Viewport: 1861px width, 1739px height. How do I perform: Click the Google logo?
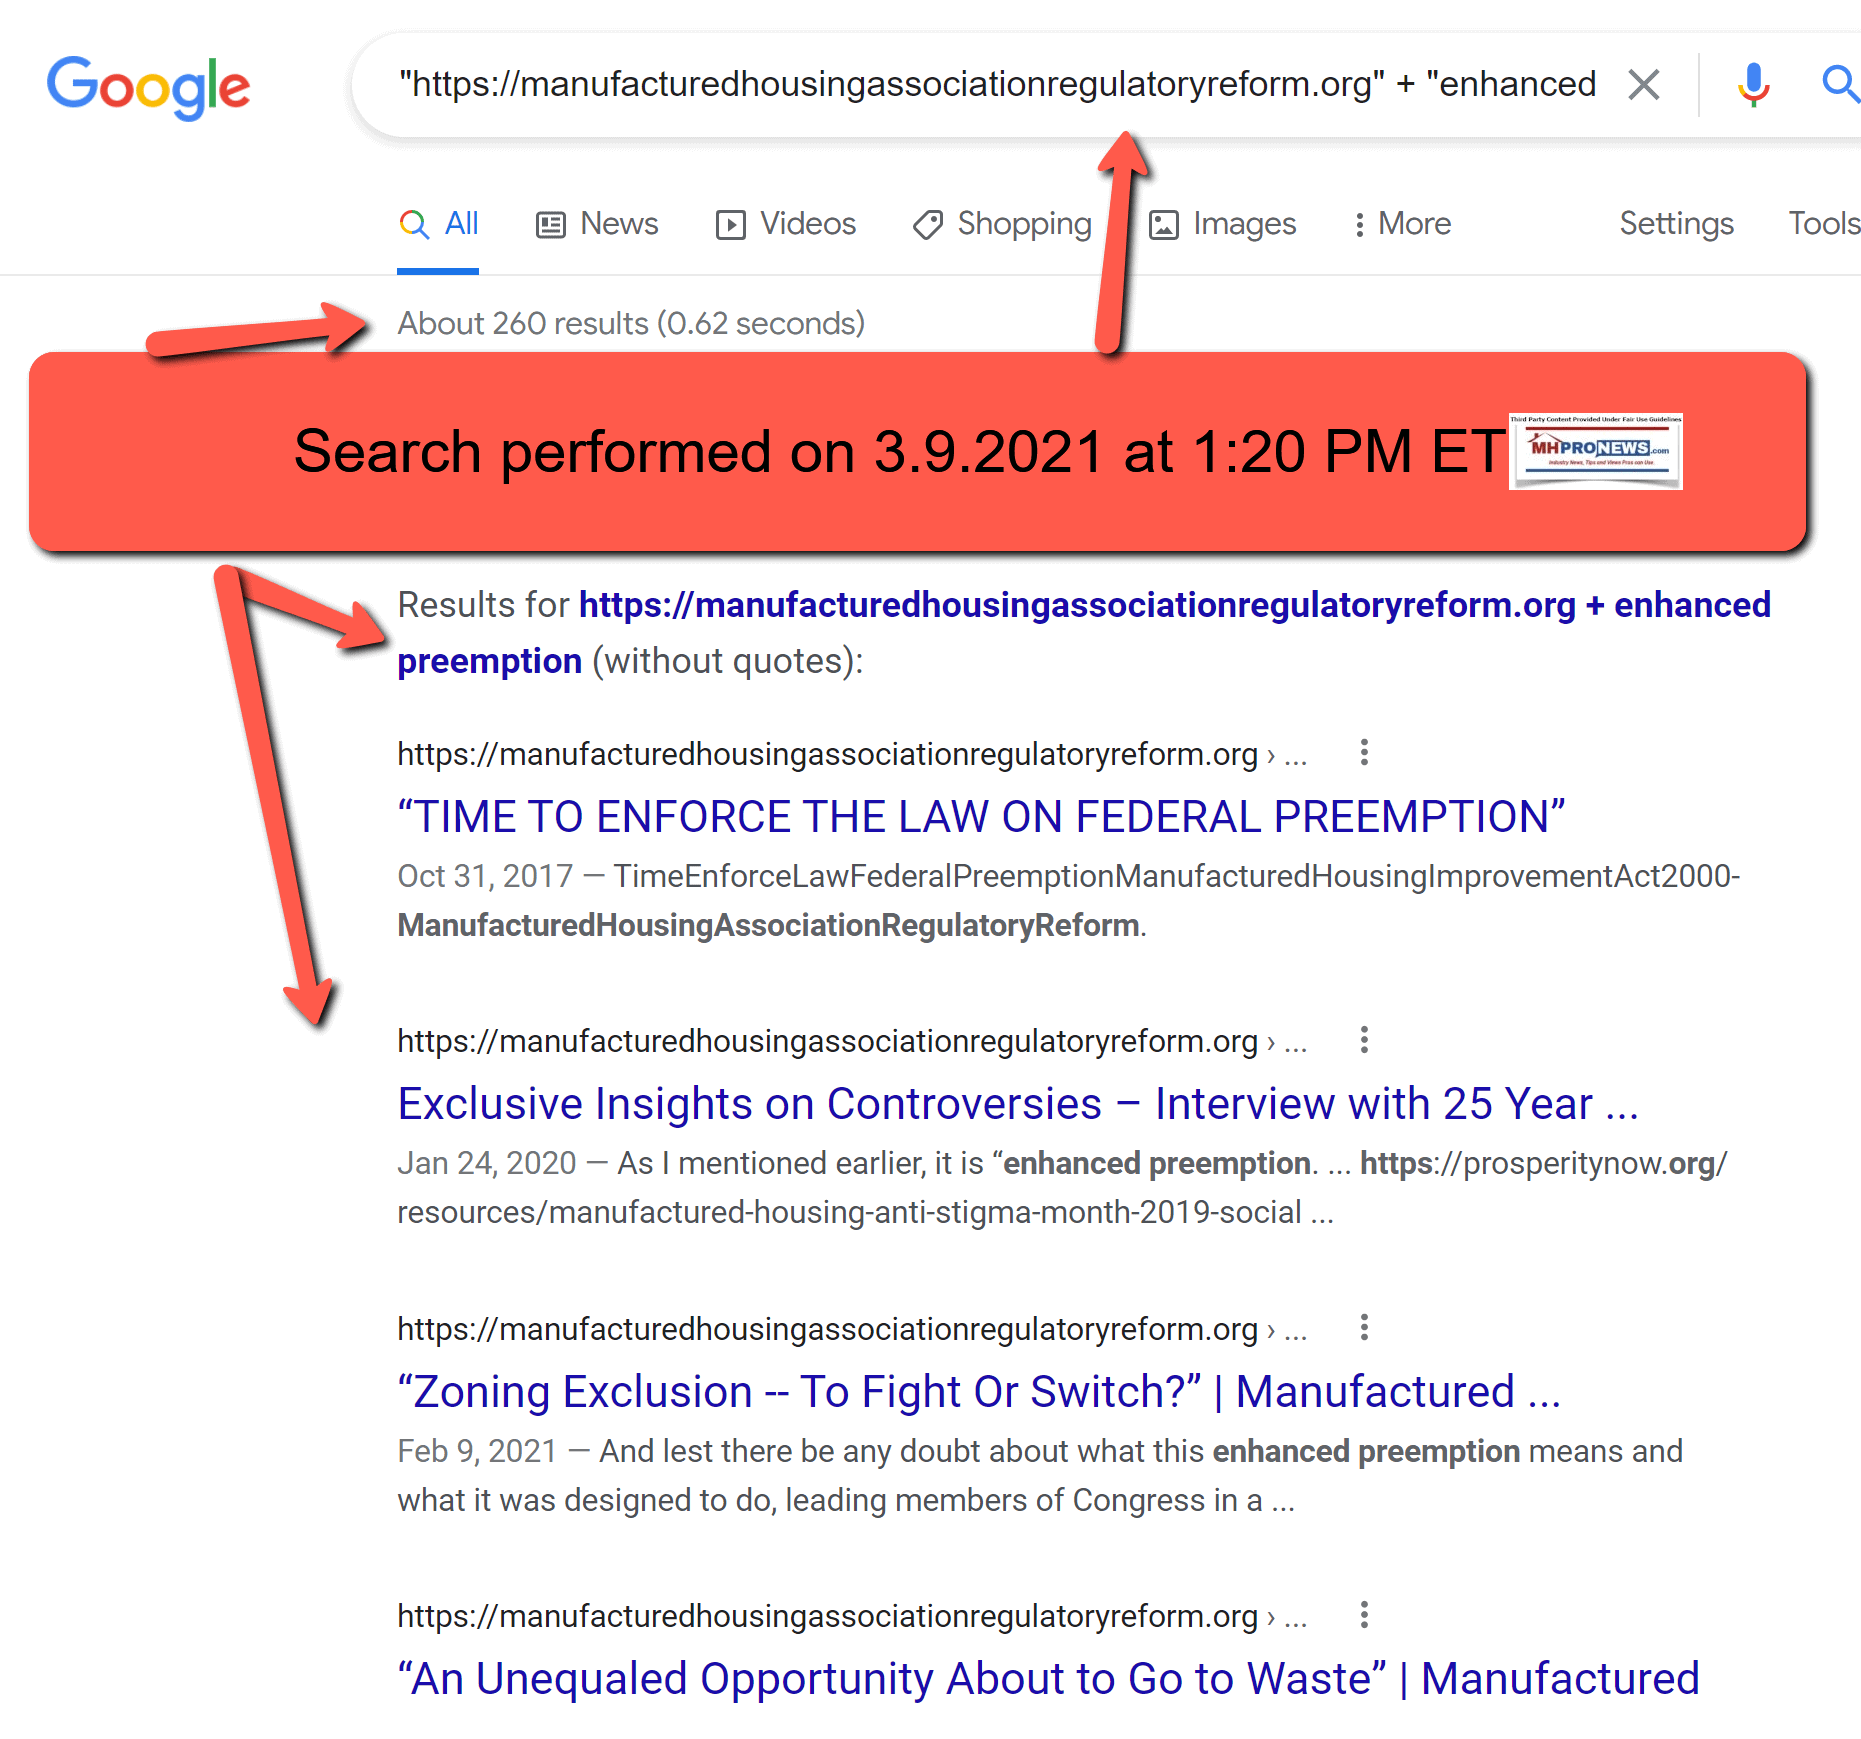pyautogui.click(x=148, y=87)
